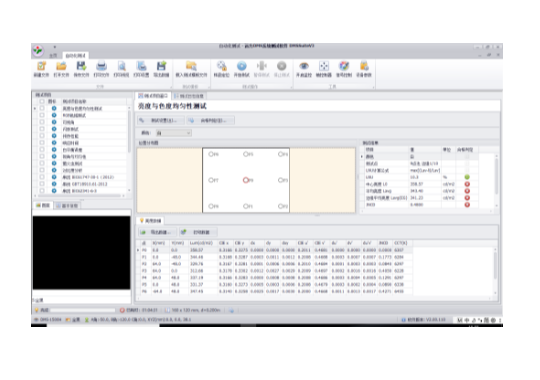Click the greyed Stop Test round icon
Screen dimensions: 540x380
[282, 66]
